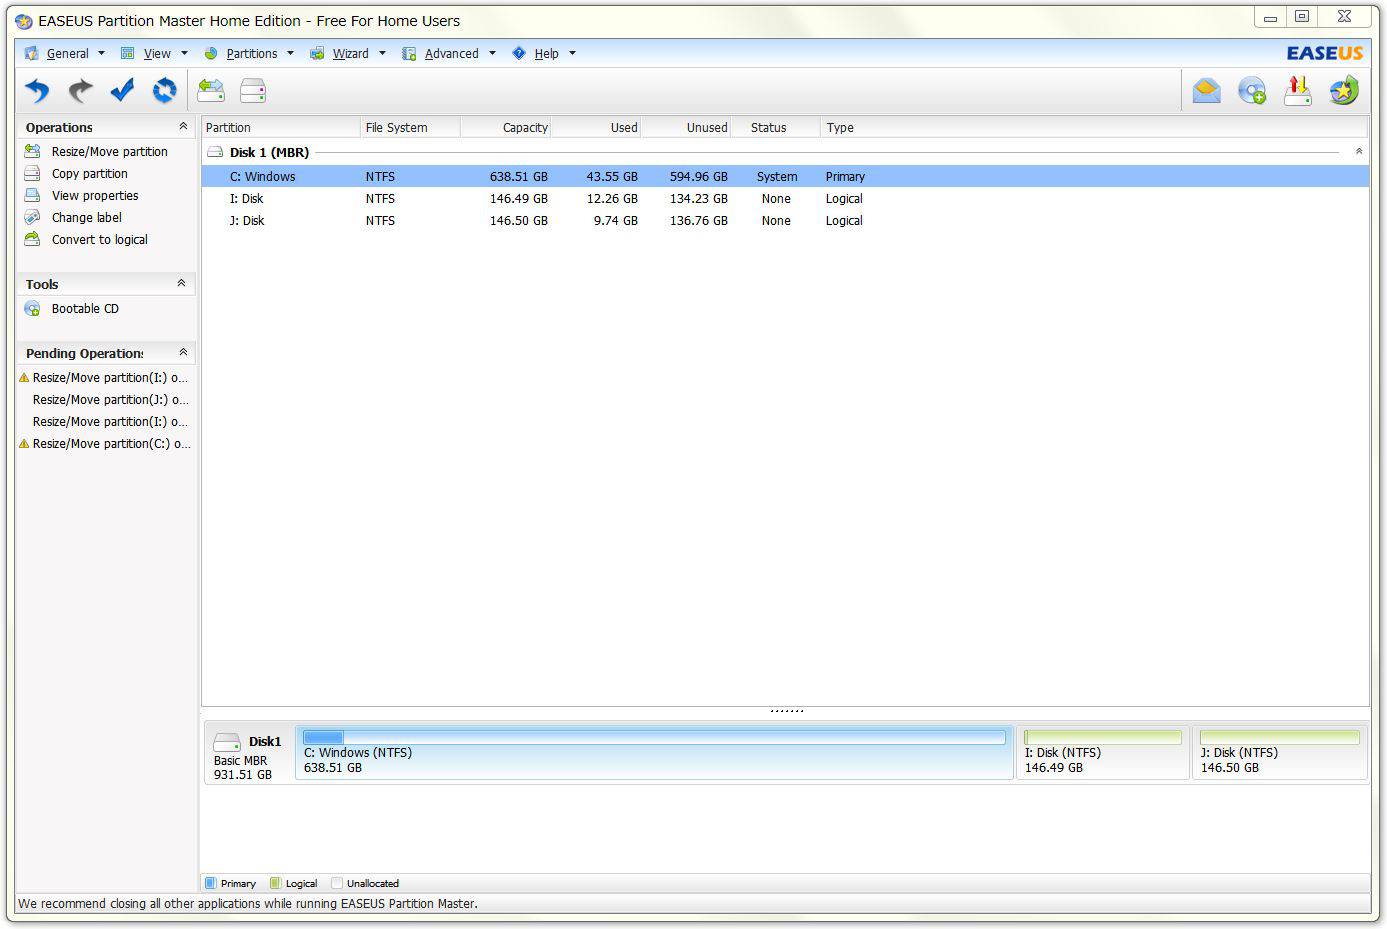
Task: Open the Wizard menu
Action: (x=350, y=53)
